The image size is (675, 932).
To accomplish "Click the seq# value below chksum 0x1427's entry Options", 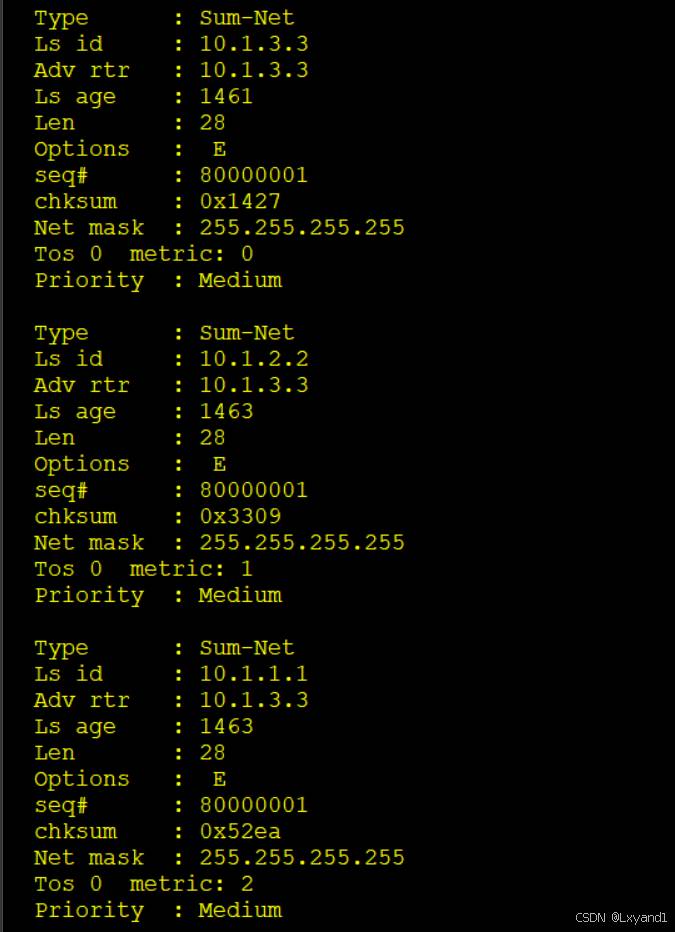I will (x=253, y=175).
